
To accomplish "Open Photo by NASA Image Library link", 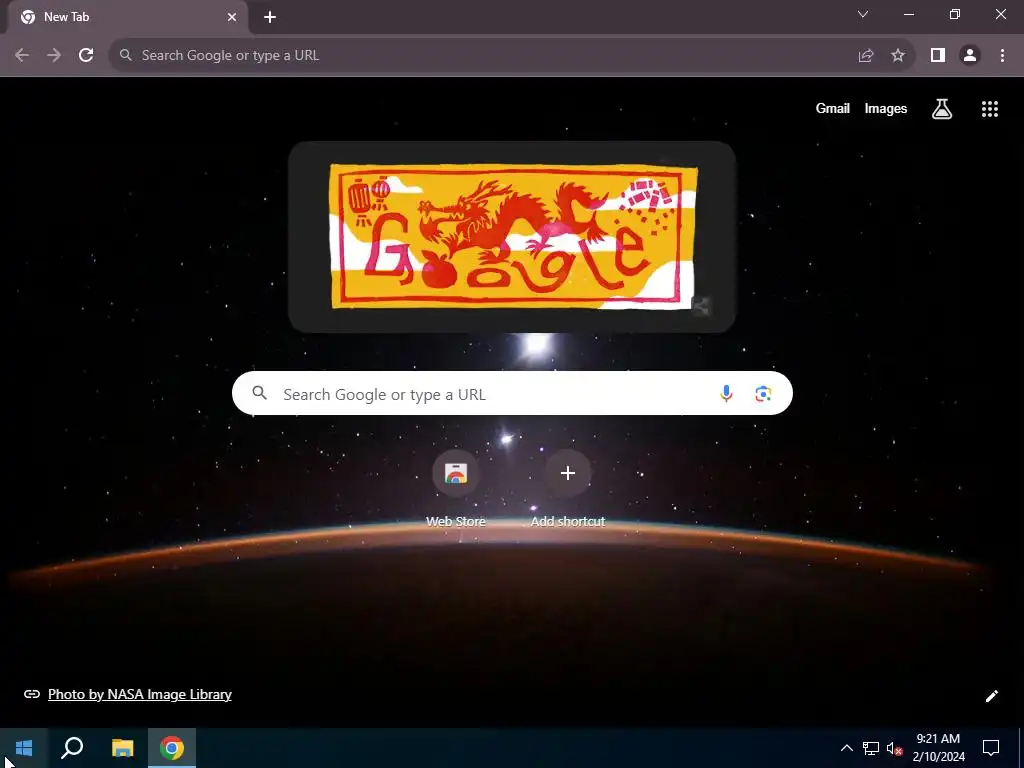I will pos(140,694).
